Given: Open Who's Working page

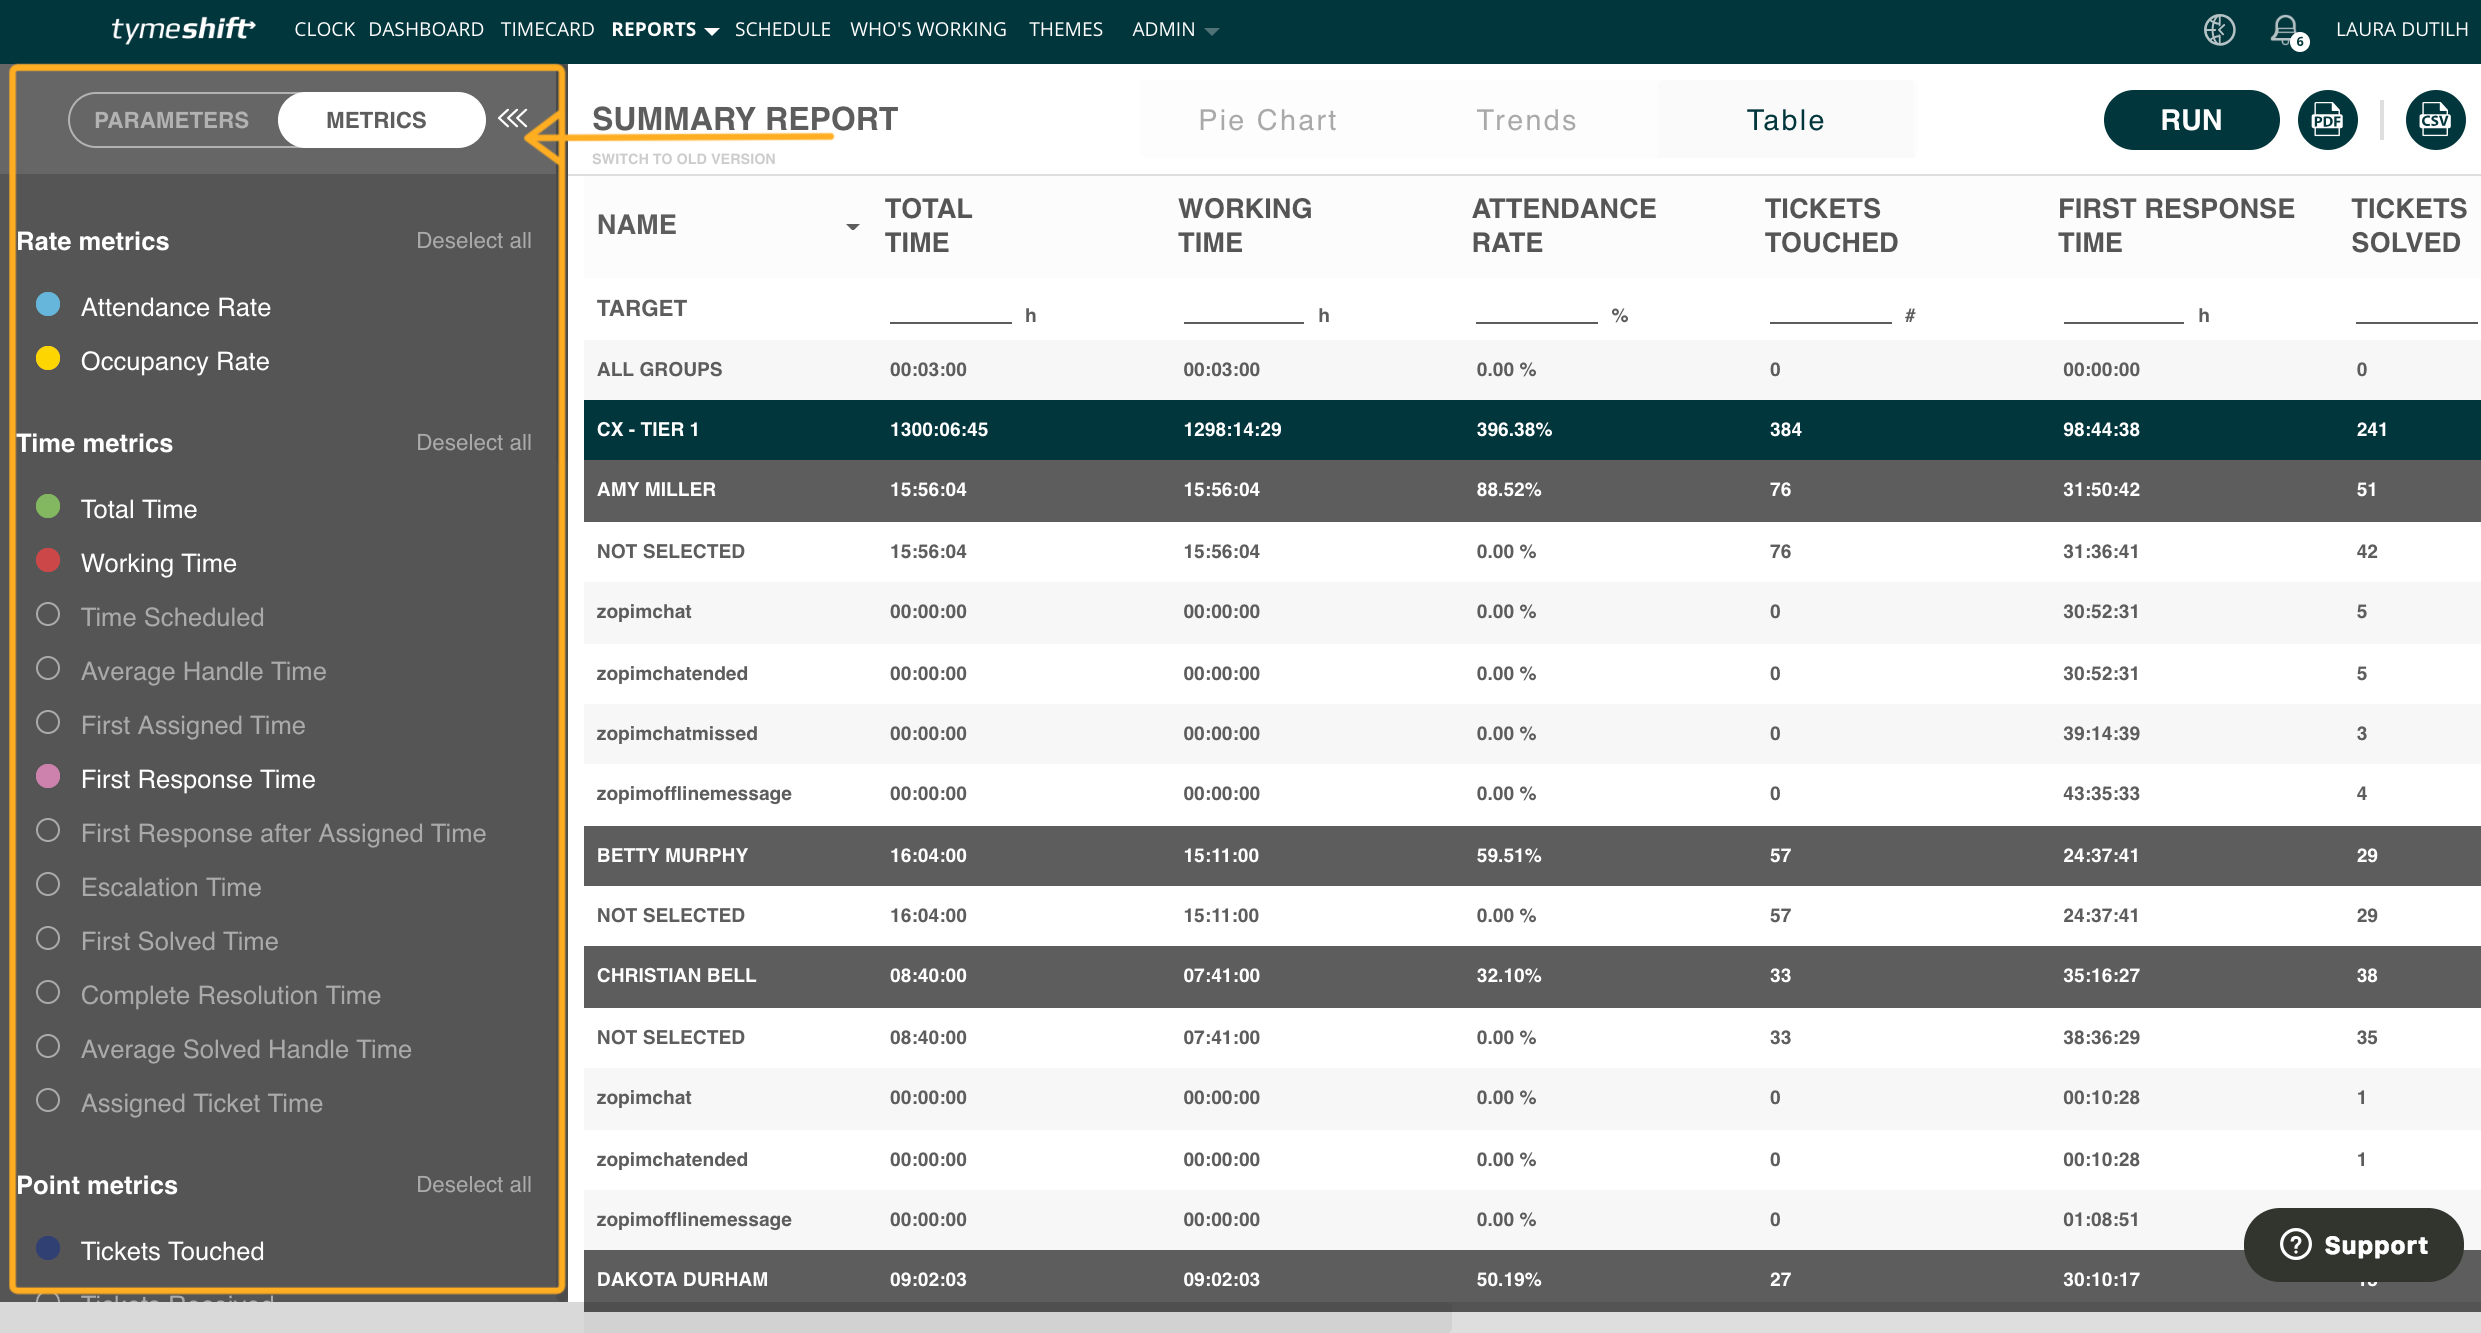Looking at the screenshot, I should (928, 30).
